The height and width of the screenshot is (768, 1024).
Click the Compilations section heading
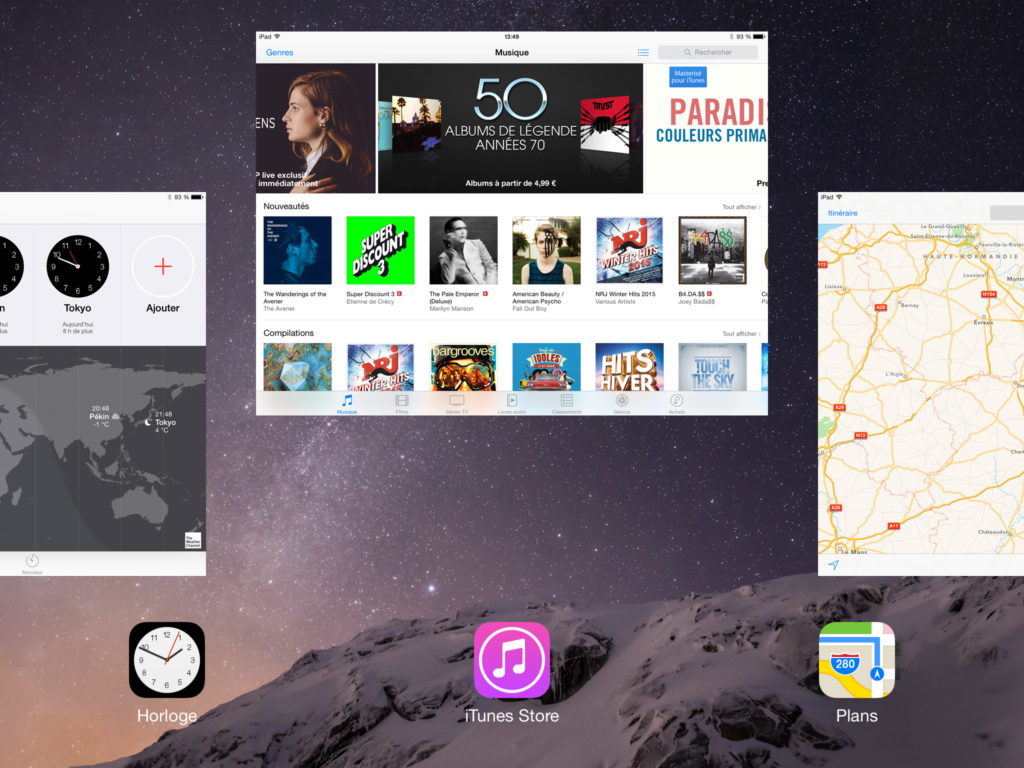coord(289,333)
